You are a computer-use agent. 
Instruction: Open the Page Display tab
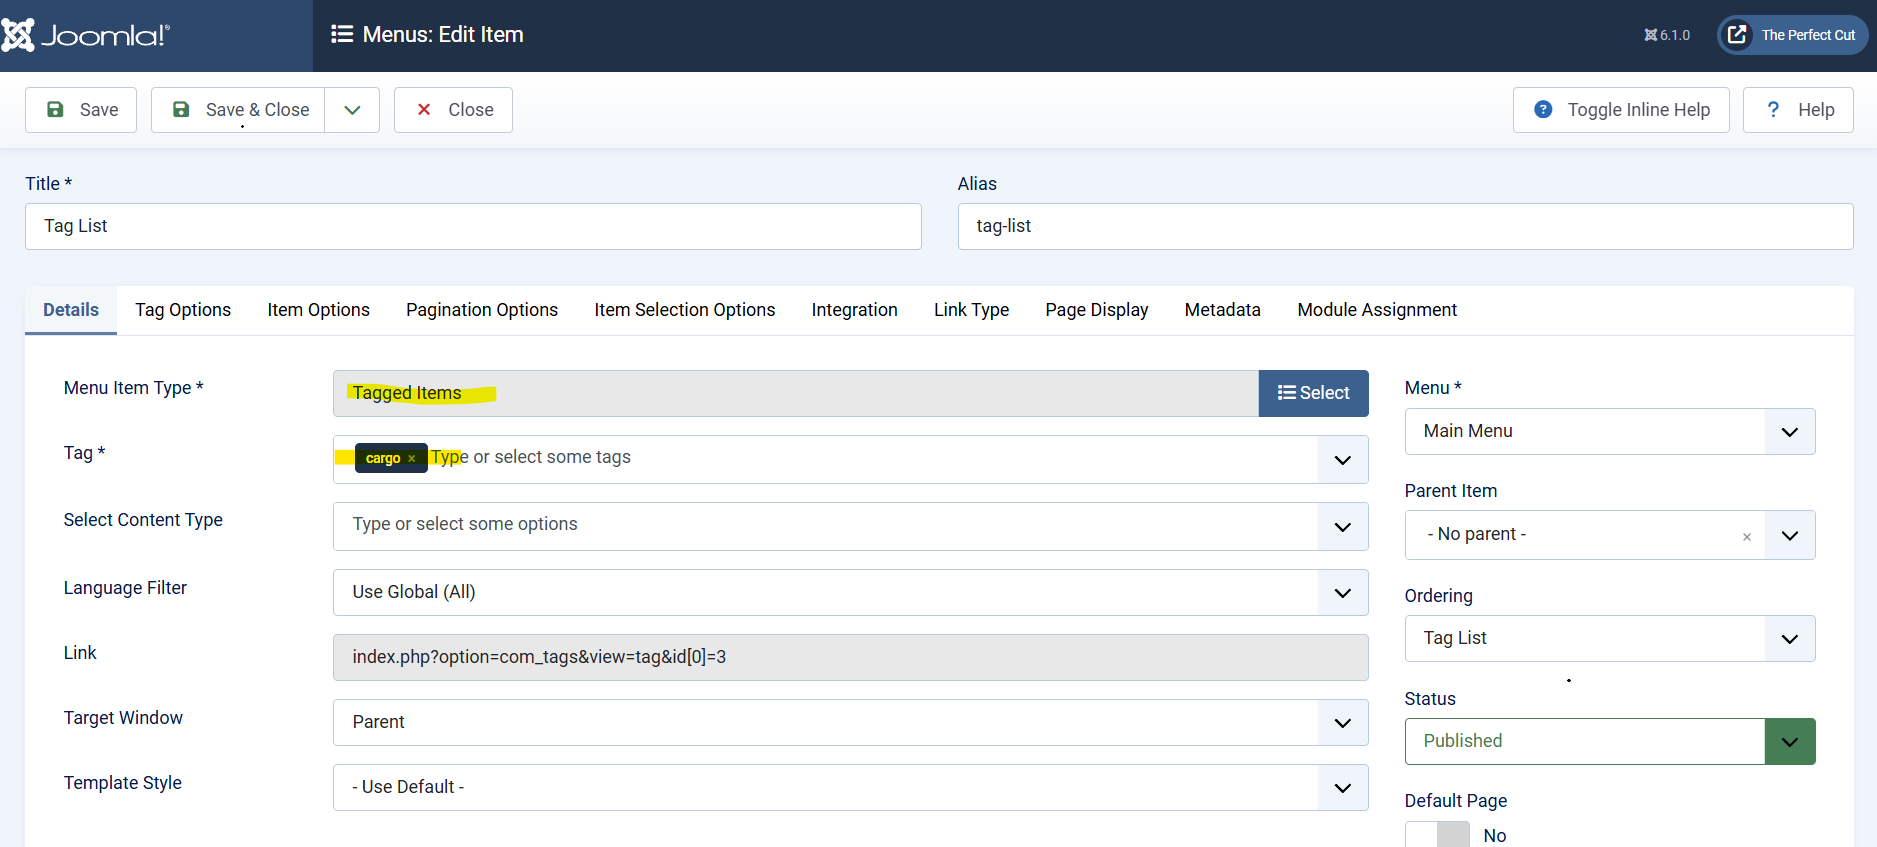tap(1097, 310)
